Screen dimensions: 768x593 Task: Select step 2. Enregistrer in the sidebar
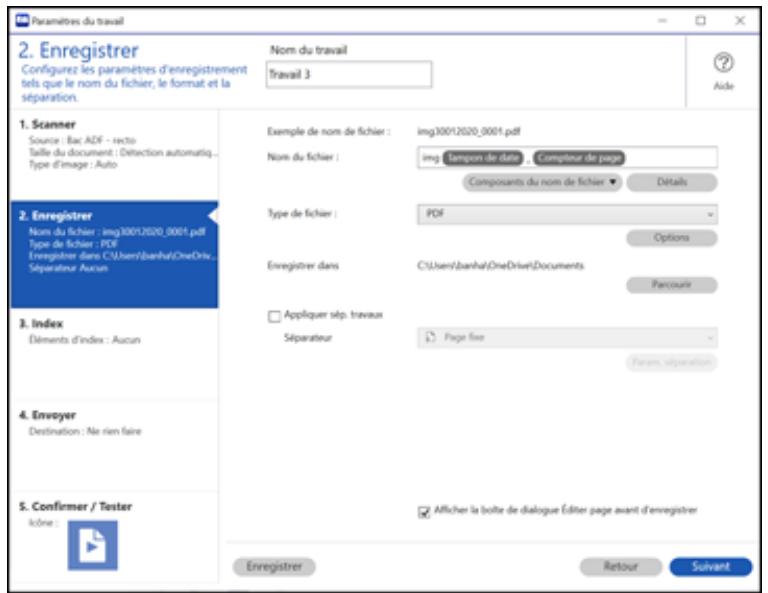[x=115, y=254]
